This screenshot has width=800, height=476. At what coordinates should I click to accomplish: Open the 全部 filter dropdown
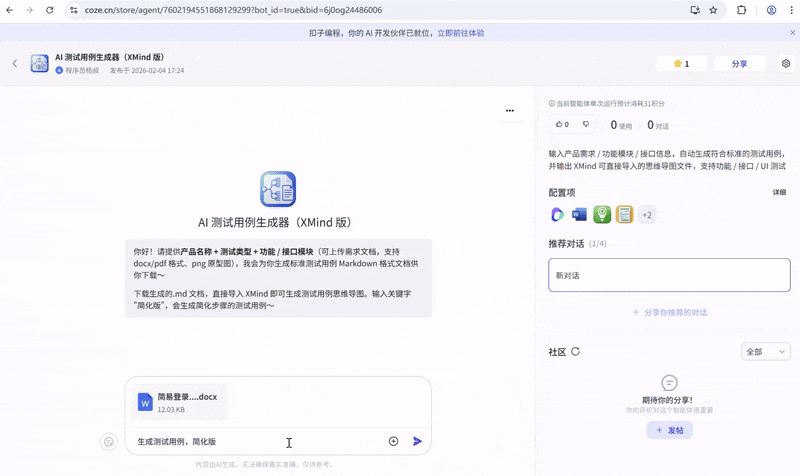(765, 352)
